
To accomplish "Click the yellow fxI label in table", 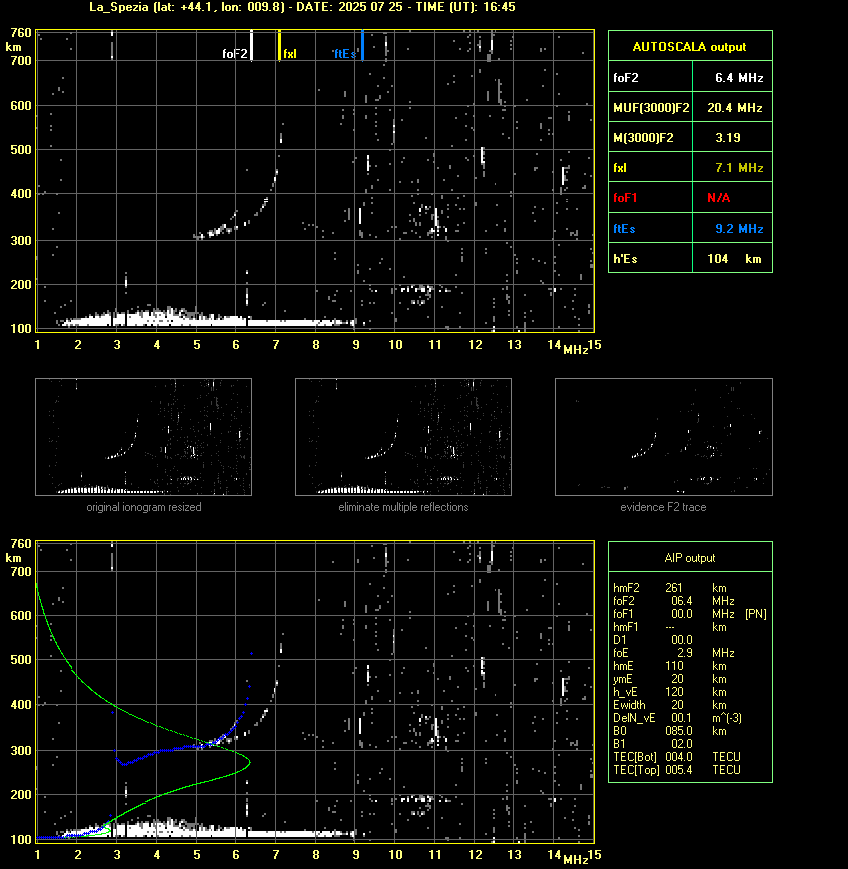I will [620, 167].
